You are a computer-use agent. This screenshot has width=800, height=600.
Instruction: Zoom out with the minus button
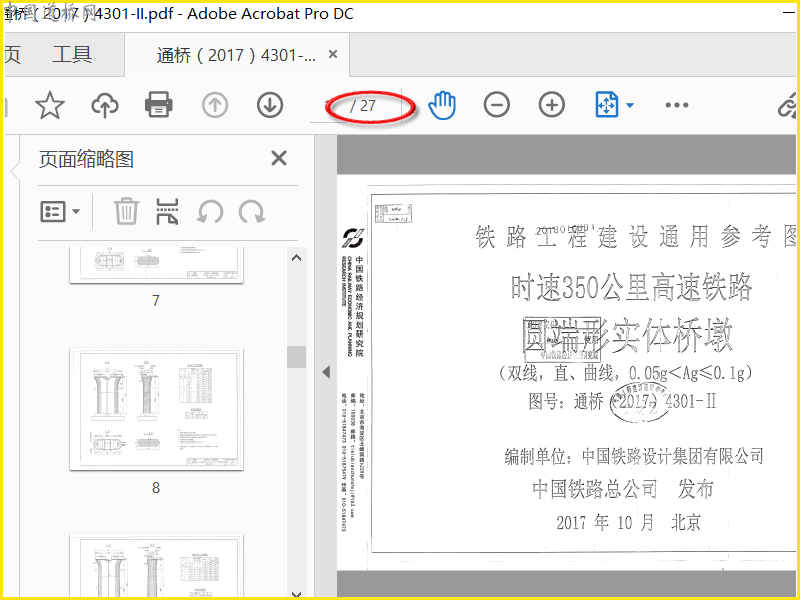496,105
